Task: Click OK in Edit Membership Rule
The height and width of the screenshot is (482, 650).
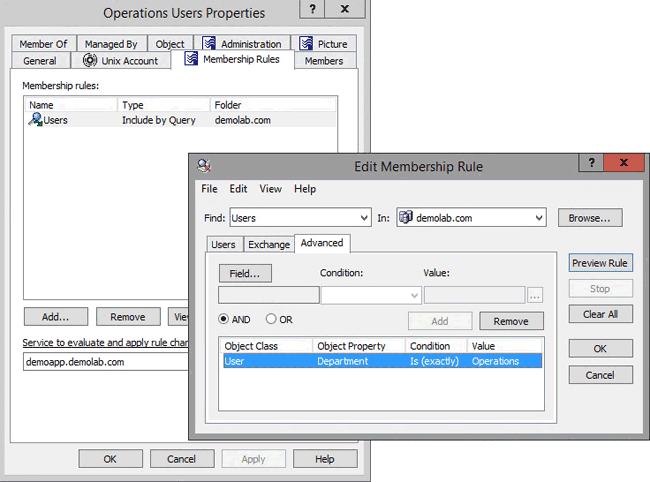Action: pos(600,349)
